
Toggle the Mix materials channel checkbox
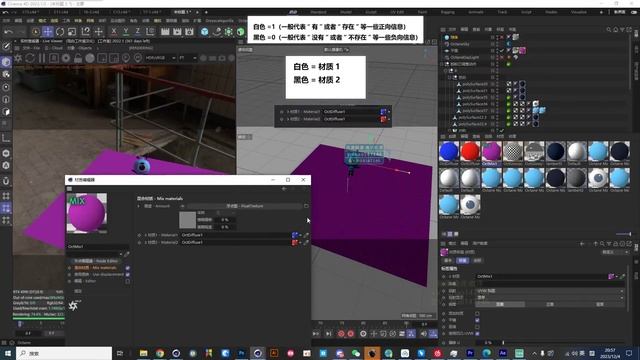click(128, 268)
